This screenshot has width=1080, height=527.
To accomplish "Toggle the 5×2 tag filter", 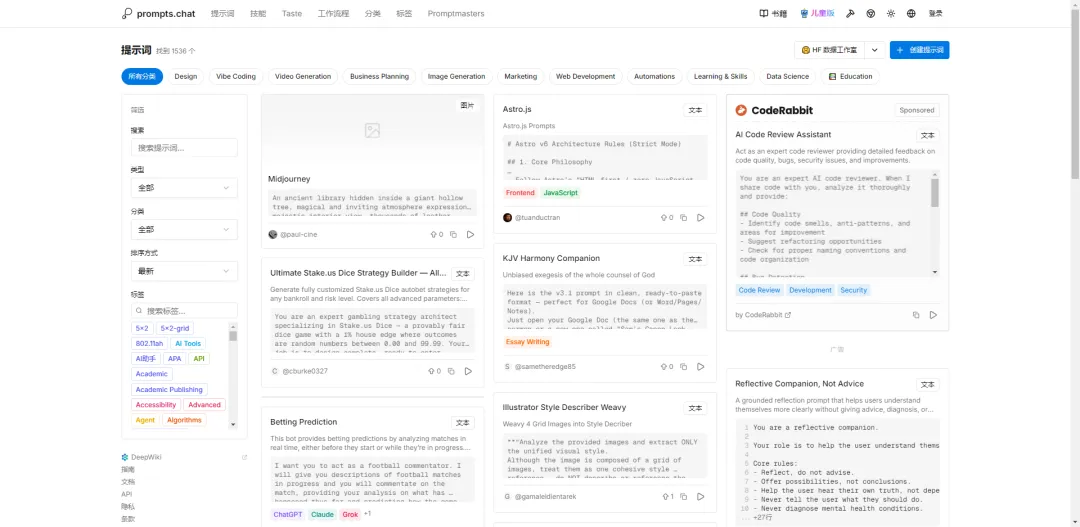I will (142, 329).
